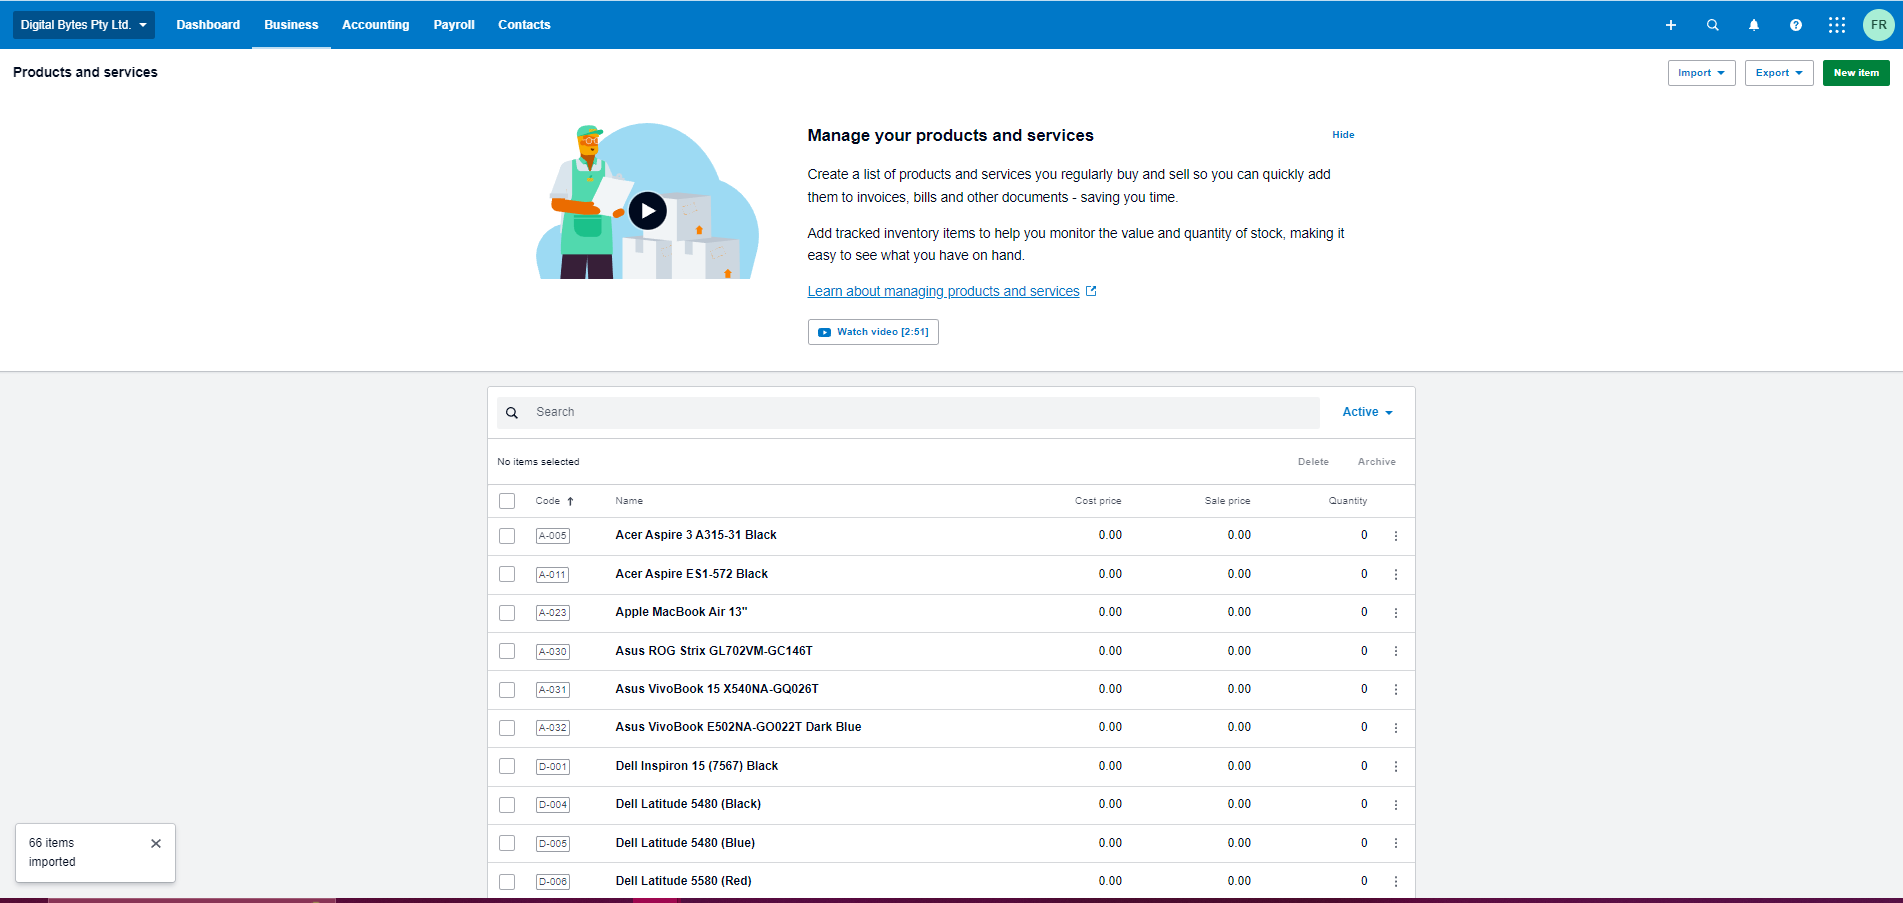The image size is (1903, 903).
Task: Open the notifications bell
Action: tap(1754, 25)
